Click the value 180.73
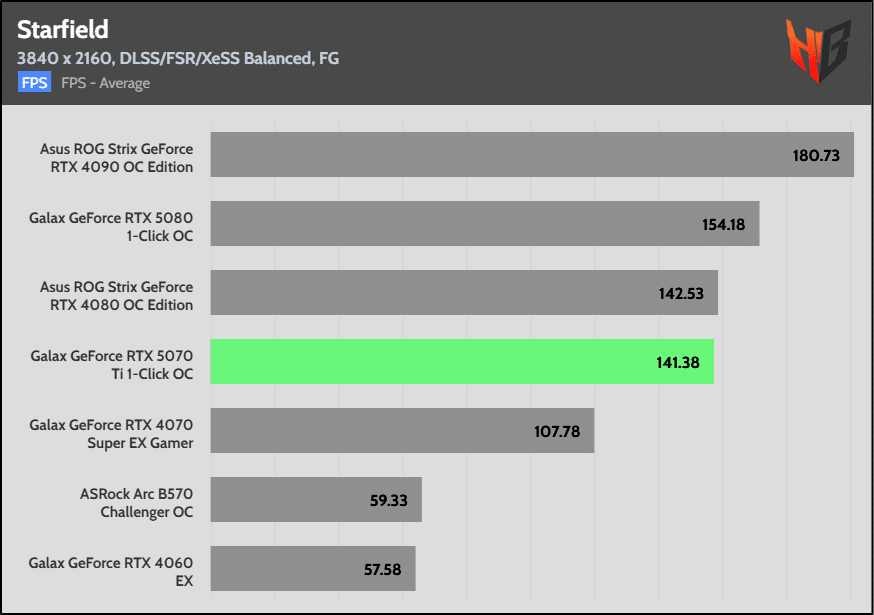The image size is (874, 615). (x=816, y=156)
